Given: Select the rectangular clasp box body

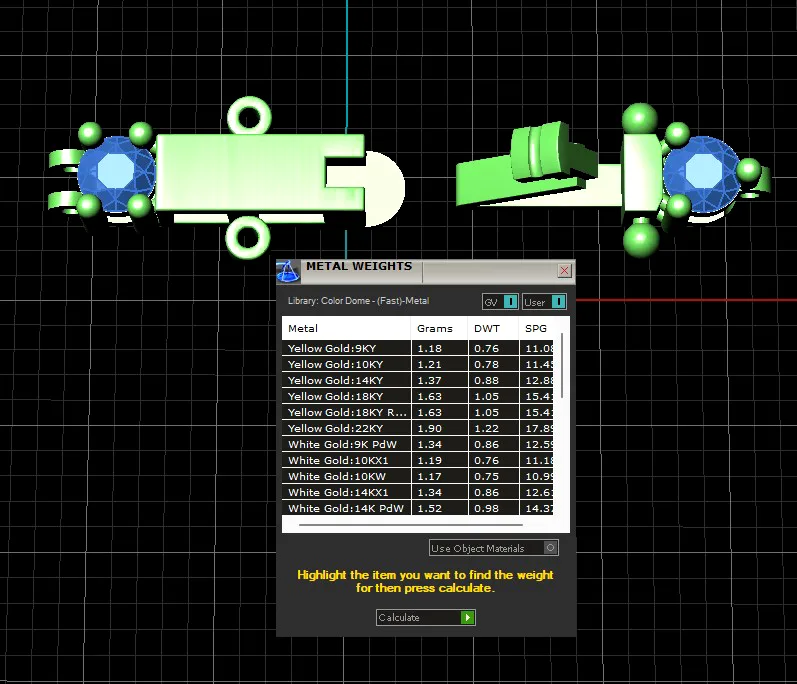Looking at the screenshot, I should click(244, 172).
